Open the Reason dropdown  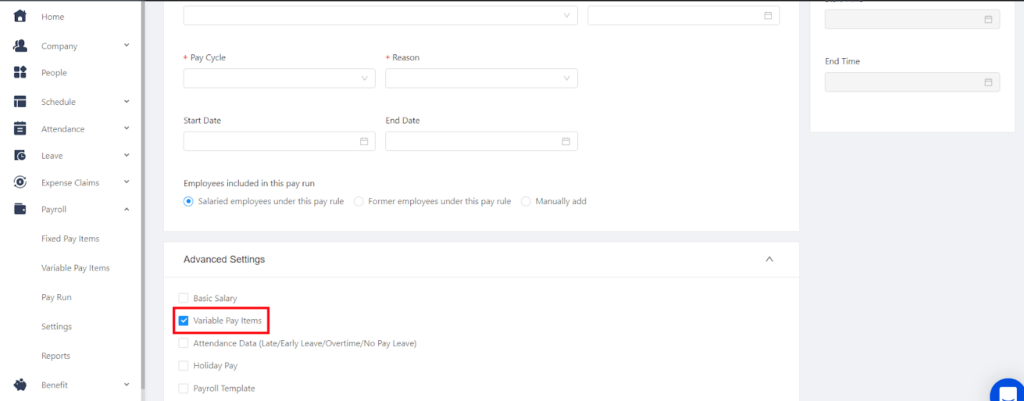tap(481, 78)
